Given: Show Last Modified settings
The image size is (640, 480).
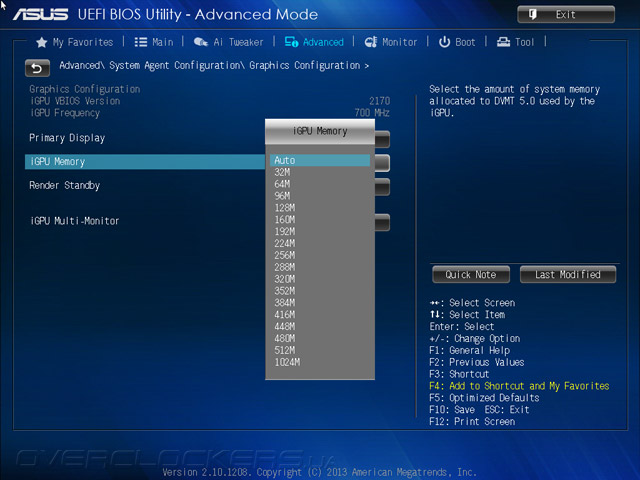Looking at the screenshot, I should pyautogui.click(x=568, y=275).
